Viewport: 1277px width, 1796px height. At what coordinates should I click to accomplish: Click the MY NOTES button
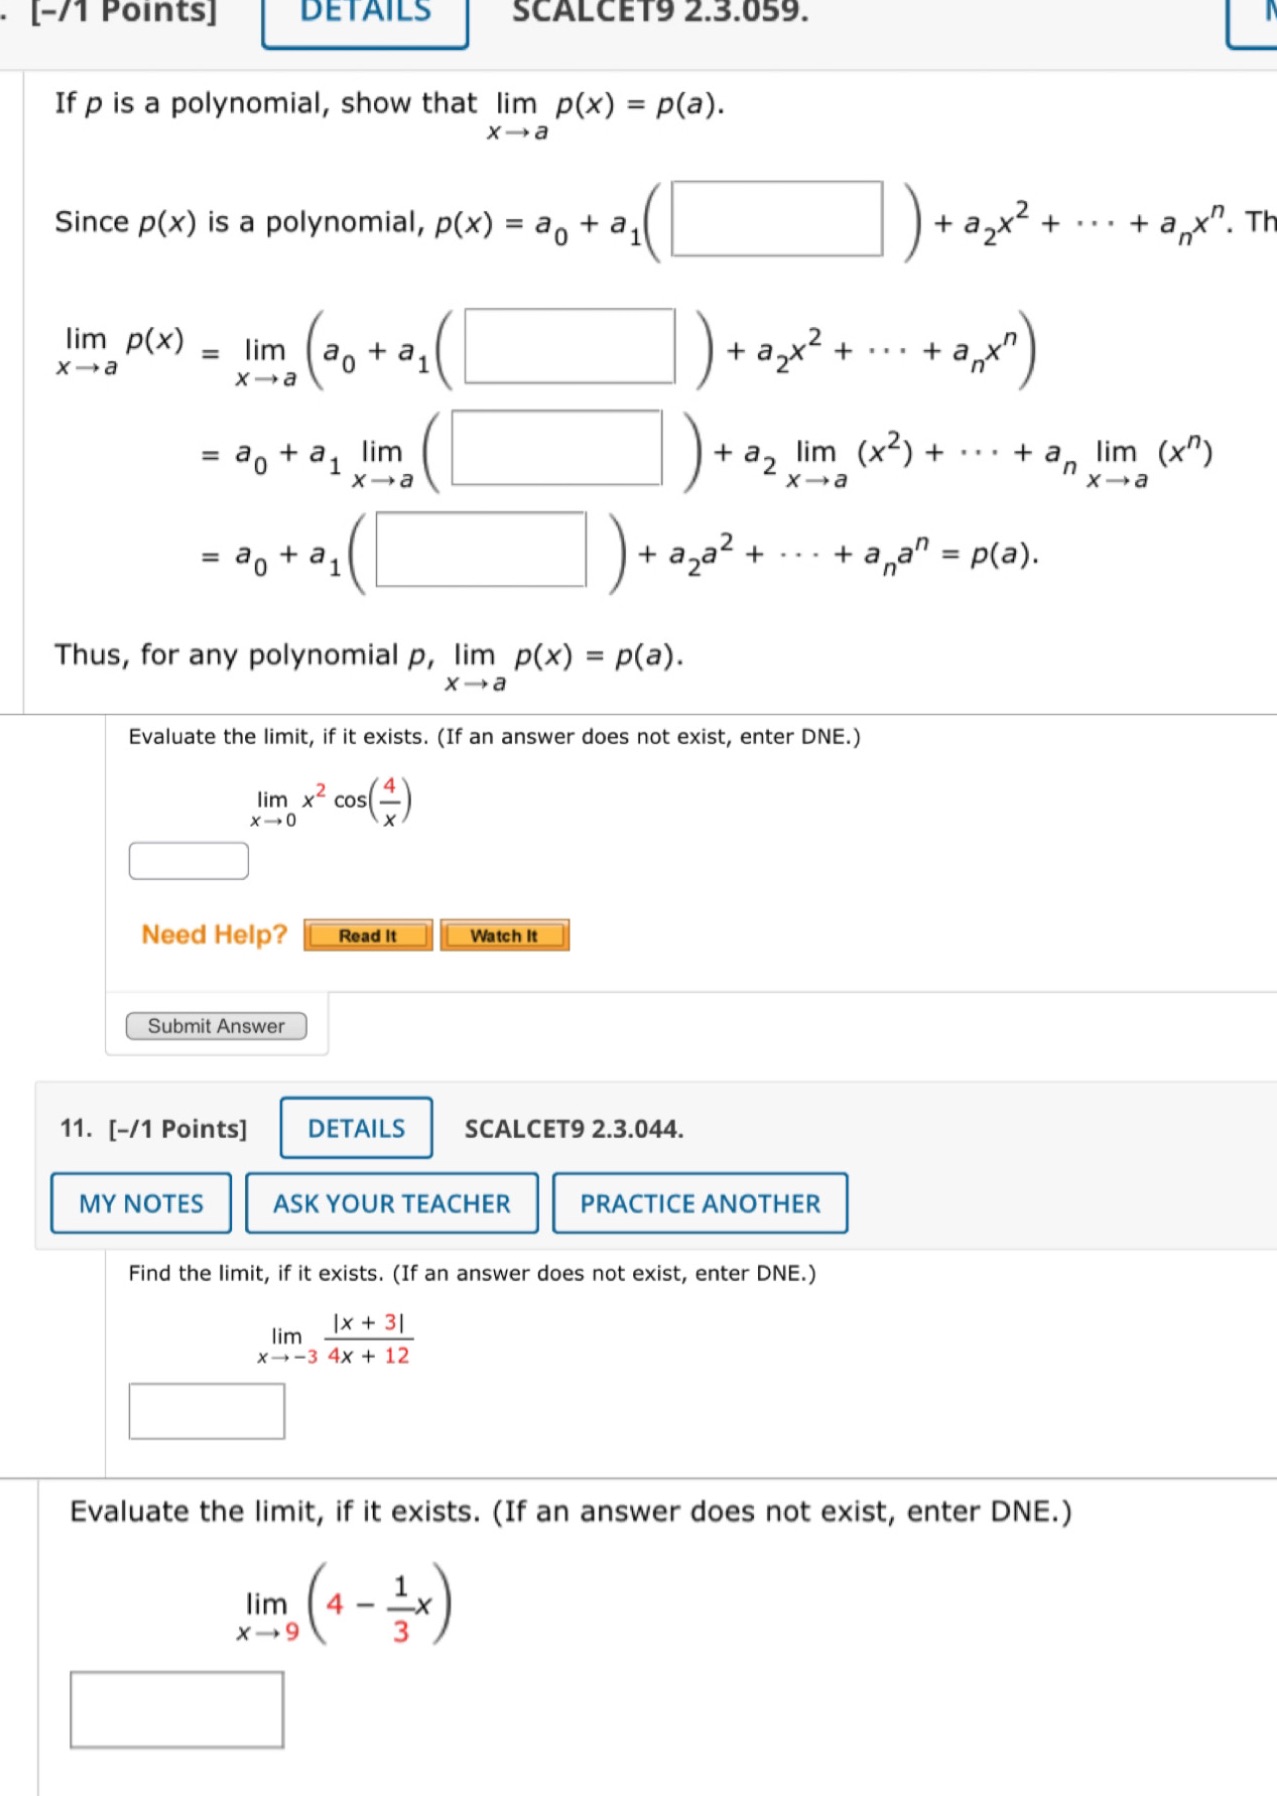[x=140, y=1203]
